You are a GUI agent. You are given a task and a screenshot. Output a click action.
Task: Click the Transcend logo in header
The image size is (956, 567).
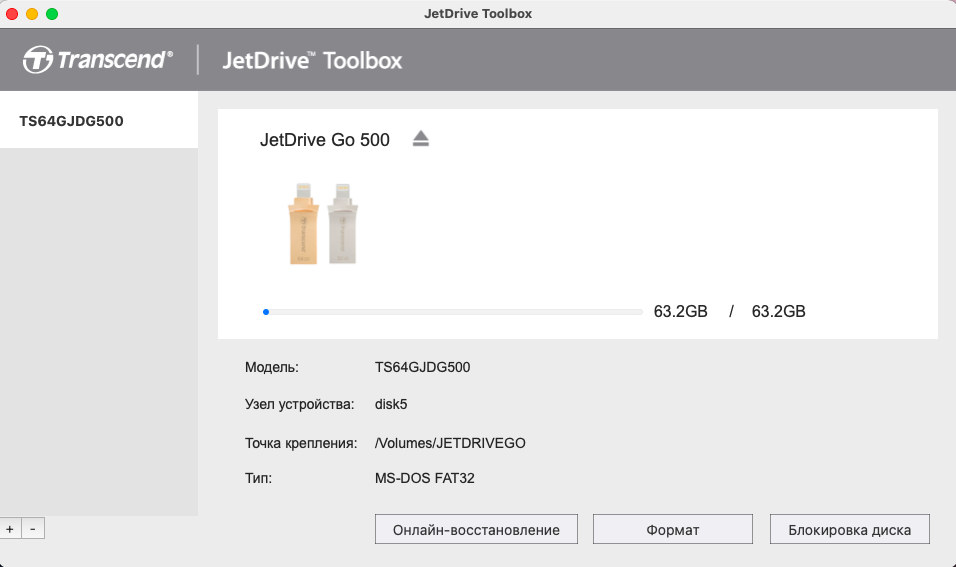(98, 60)
